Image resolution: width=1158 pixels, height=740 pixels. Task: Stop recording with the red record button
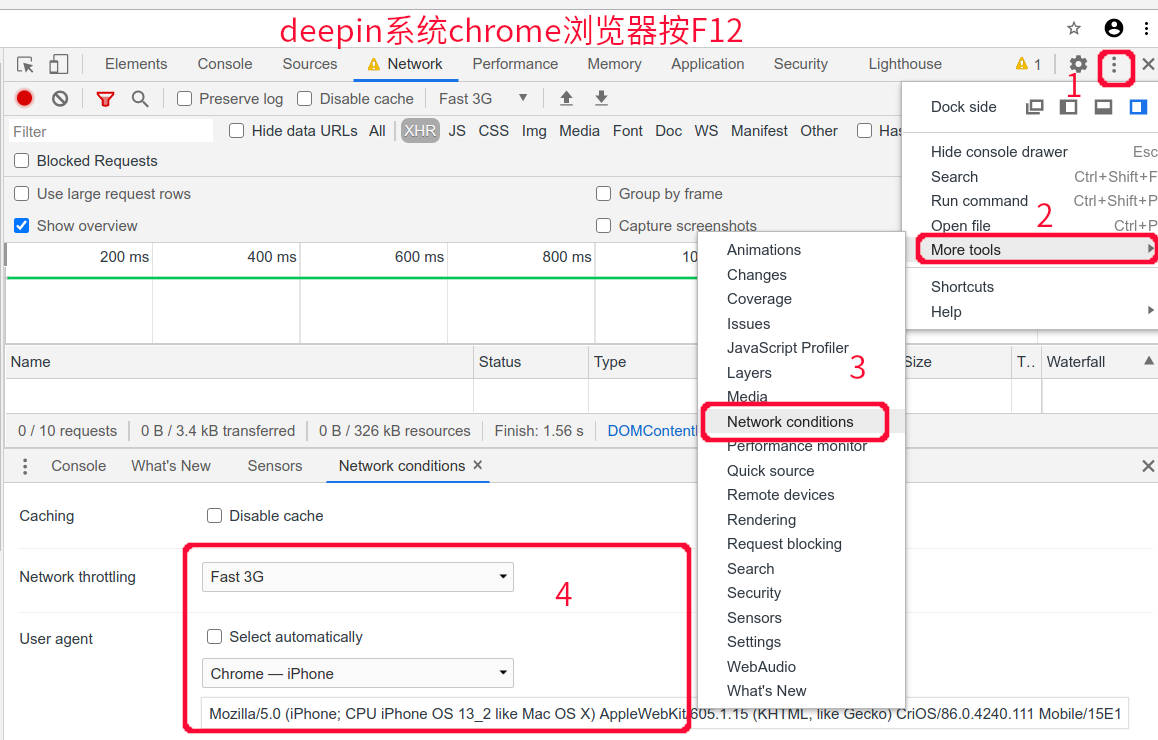coord(24,98)
